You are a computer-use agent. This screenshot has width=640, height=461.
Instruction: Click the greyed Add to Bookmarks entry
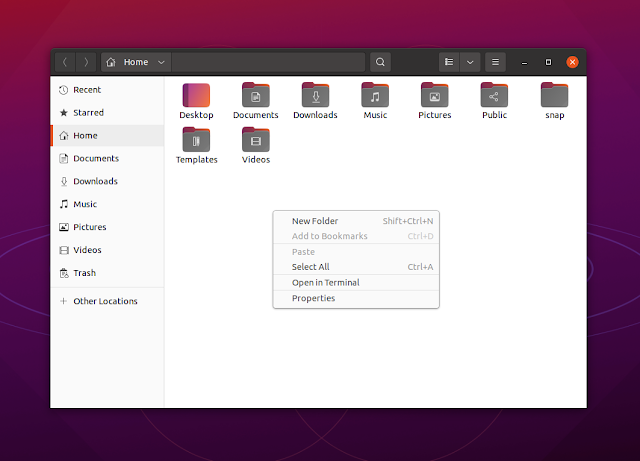tap(356, 236)
